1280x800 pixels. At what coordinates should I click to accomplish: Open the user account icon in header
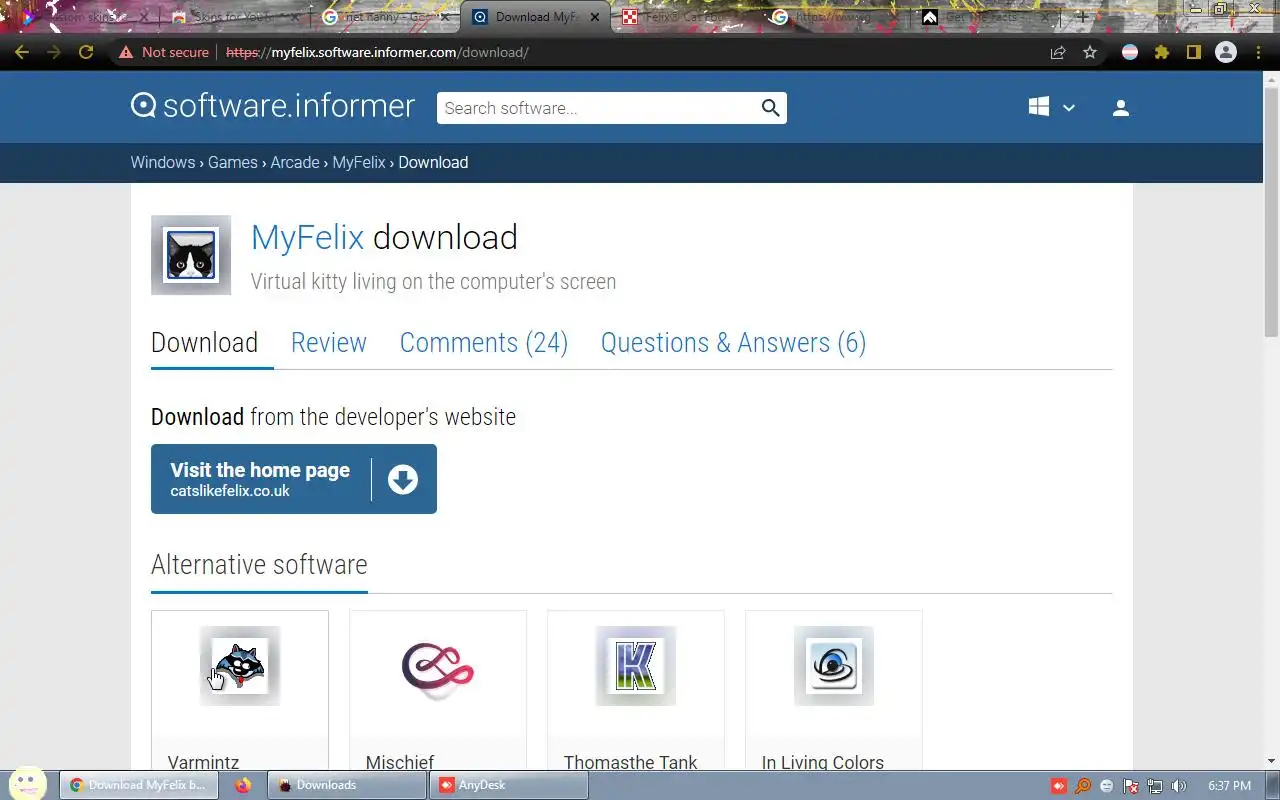point(1121,108)
